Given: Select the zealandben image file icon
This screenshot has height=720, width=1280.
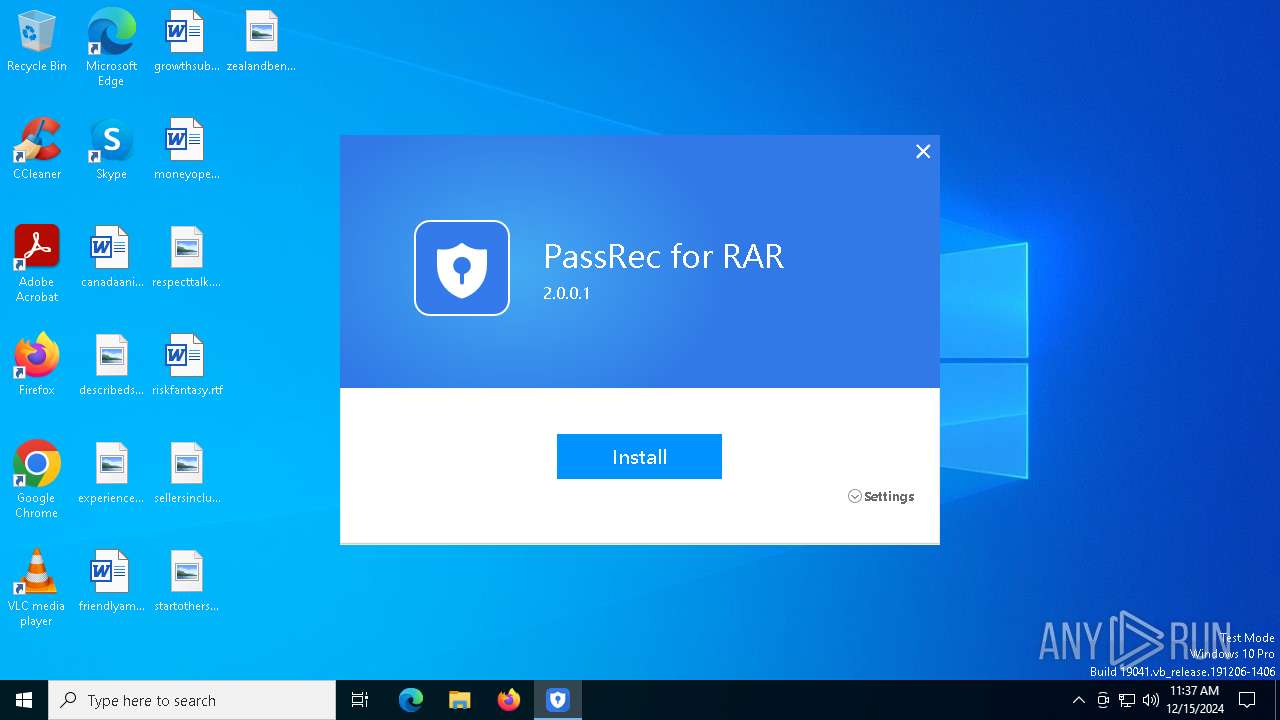Looking at the screenshot, I should pos(261,42).
